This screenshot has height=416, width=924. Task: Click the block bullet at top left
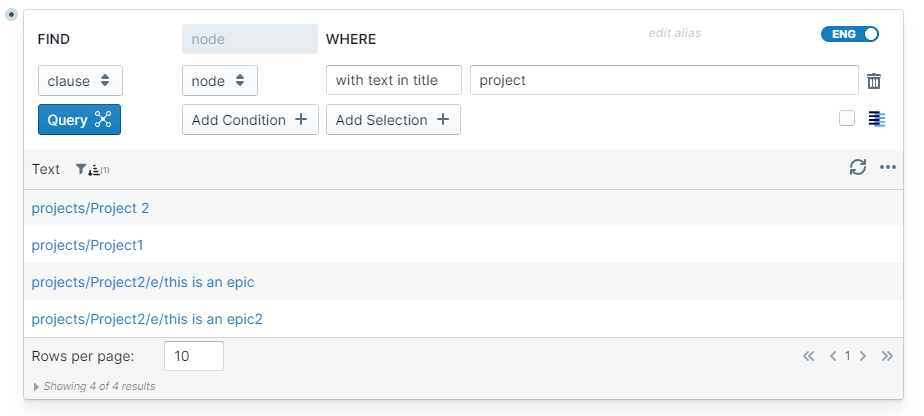[x=11, y=14]
